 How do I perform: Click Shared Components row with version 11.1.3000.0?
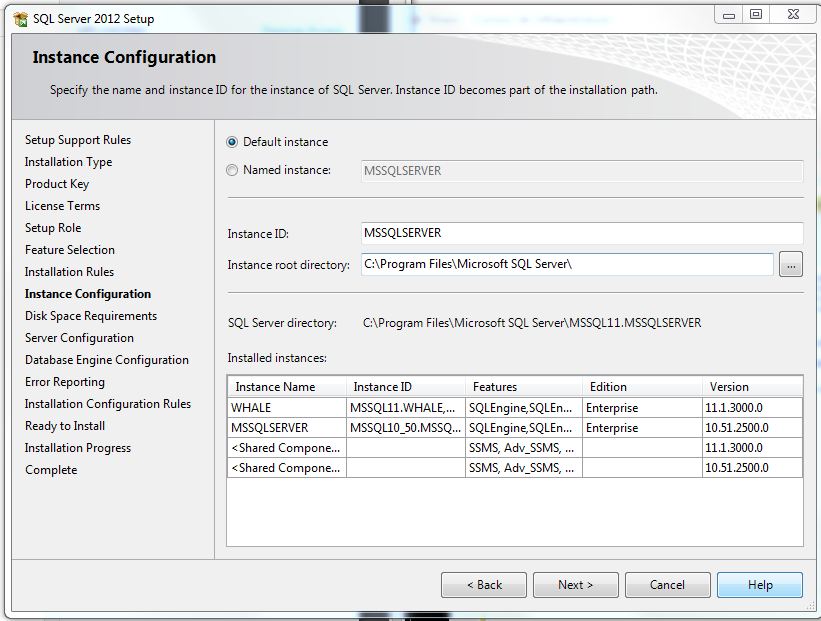[x=515, y=448]
